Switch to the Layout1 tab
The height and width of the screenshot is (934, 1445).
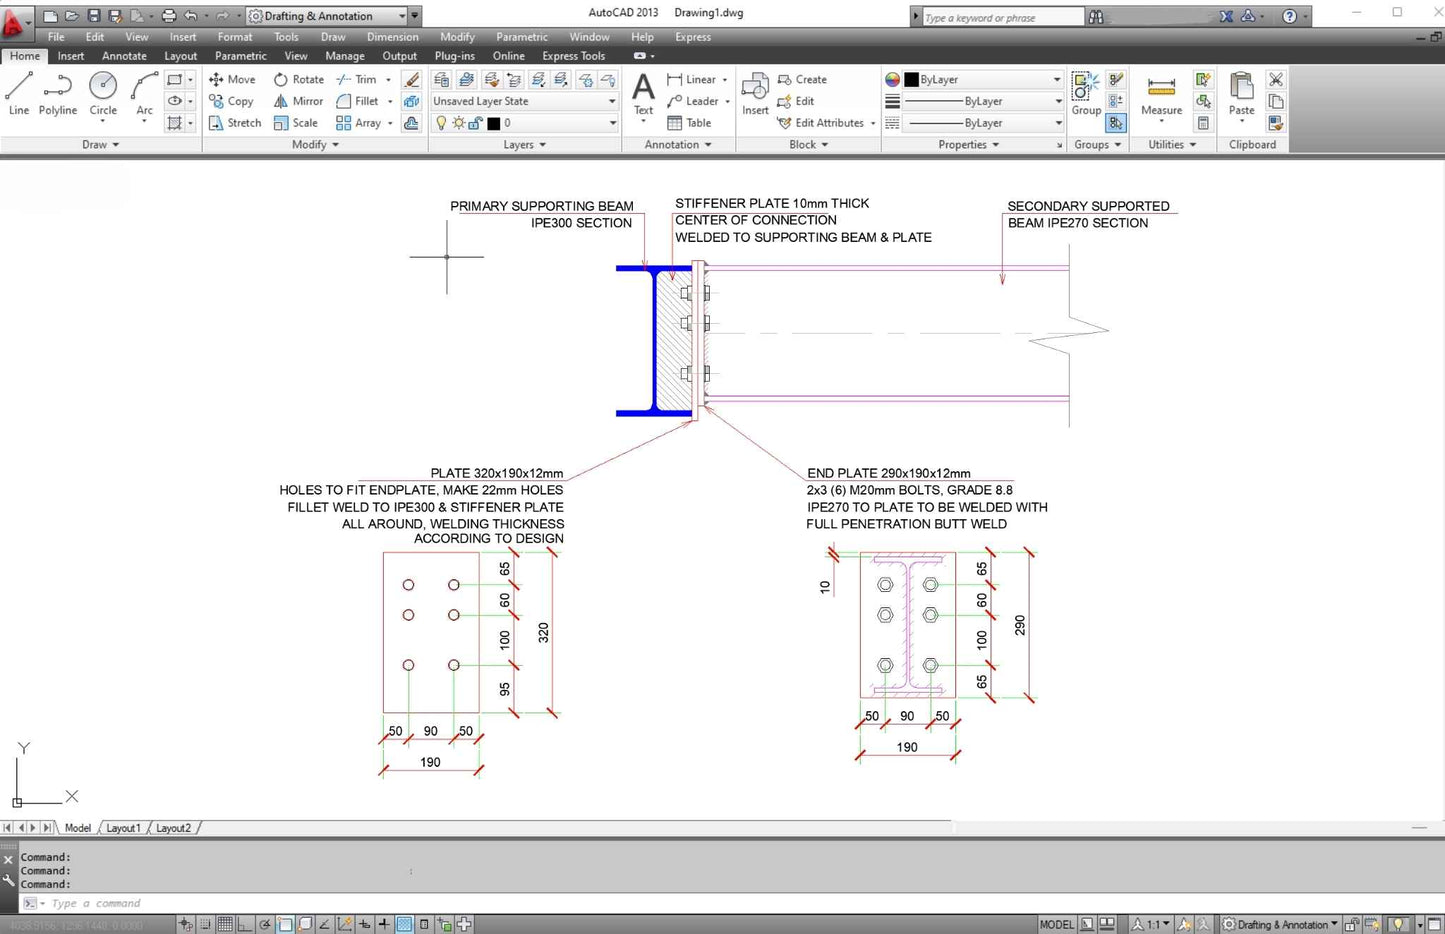[123, 828]
